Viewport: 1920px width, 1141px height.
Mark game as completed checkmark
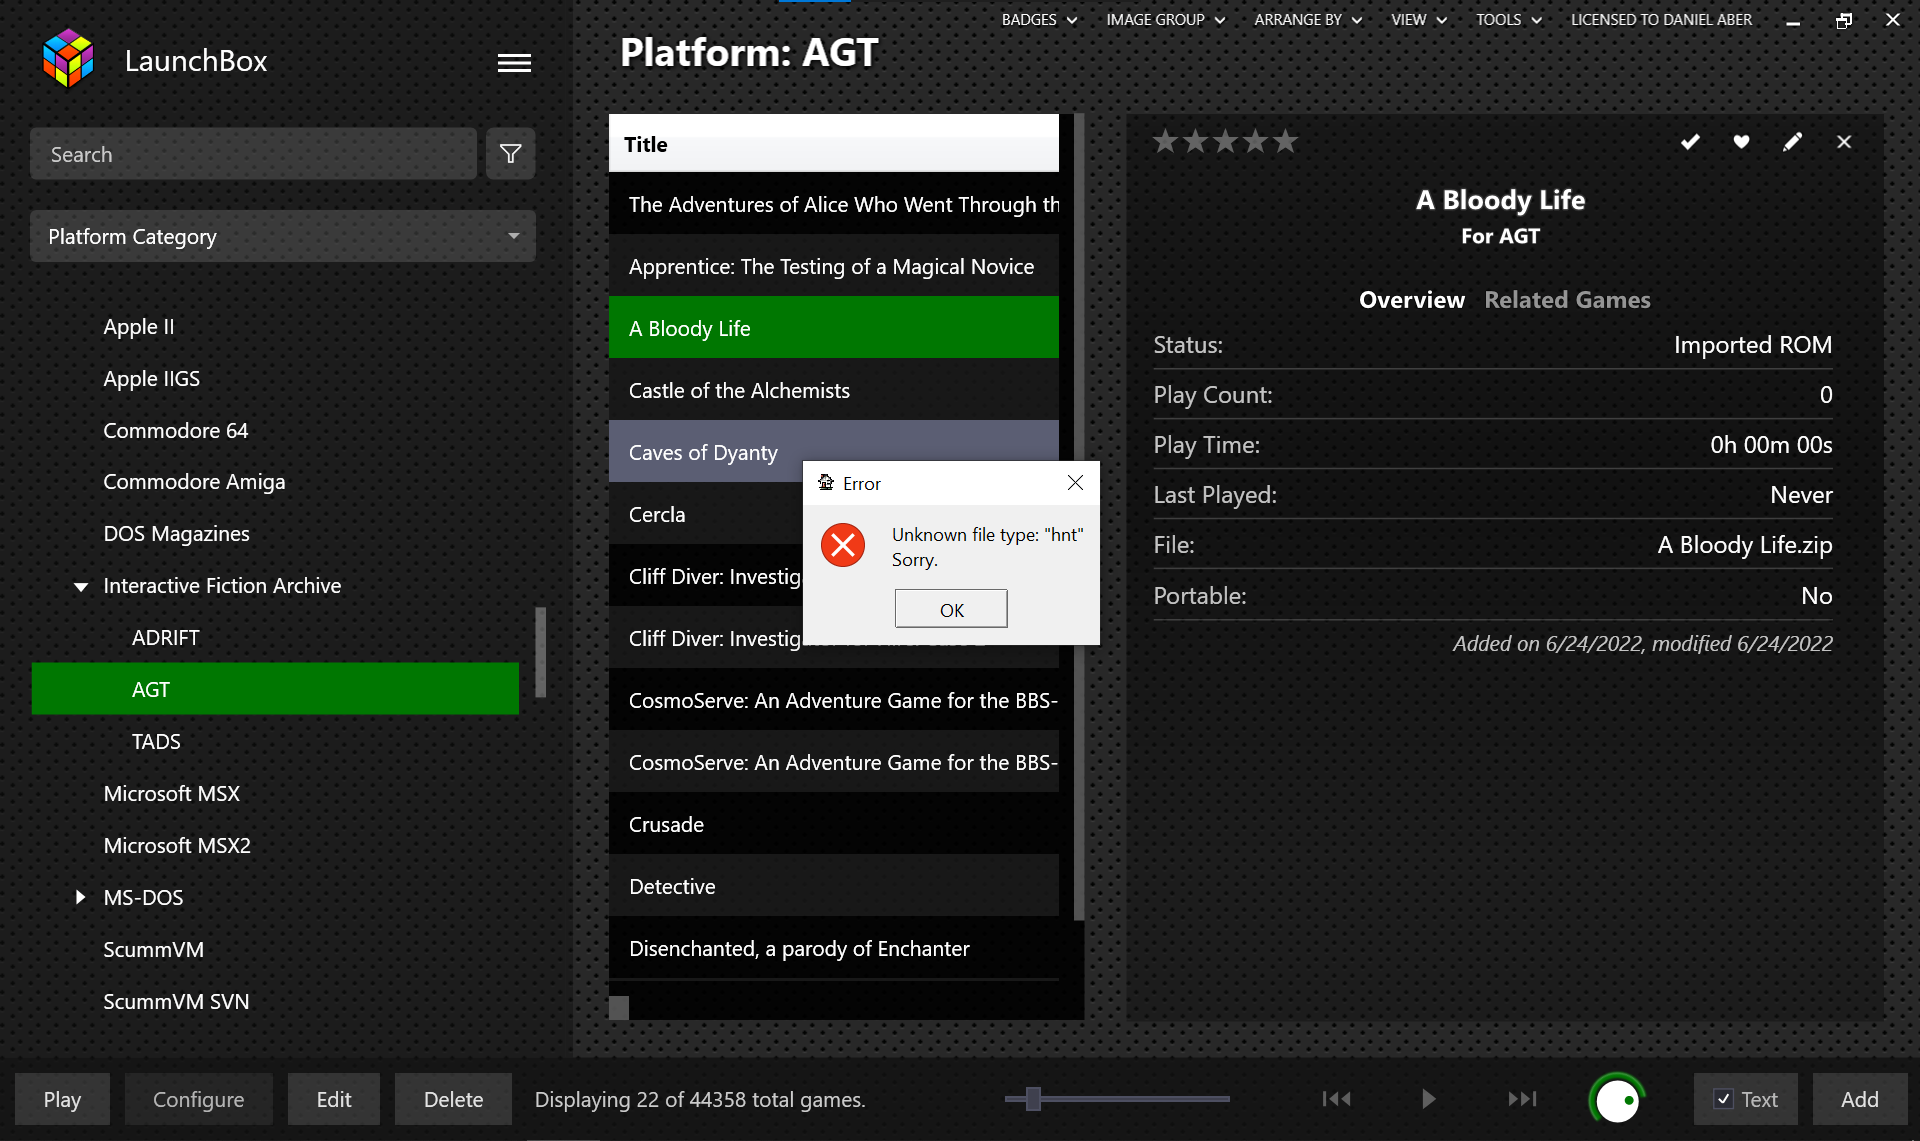tap(1690, 142)
